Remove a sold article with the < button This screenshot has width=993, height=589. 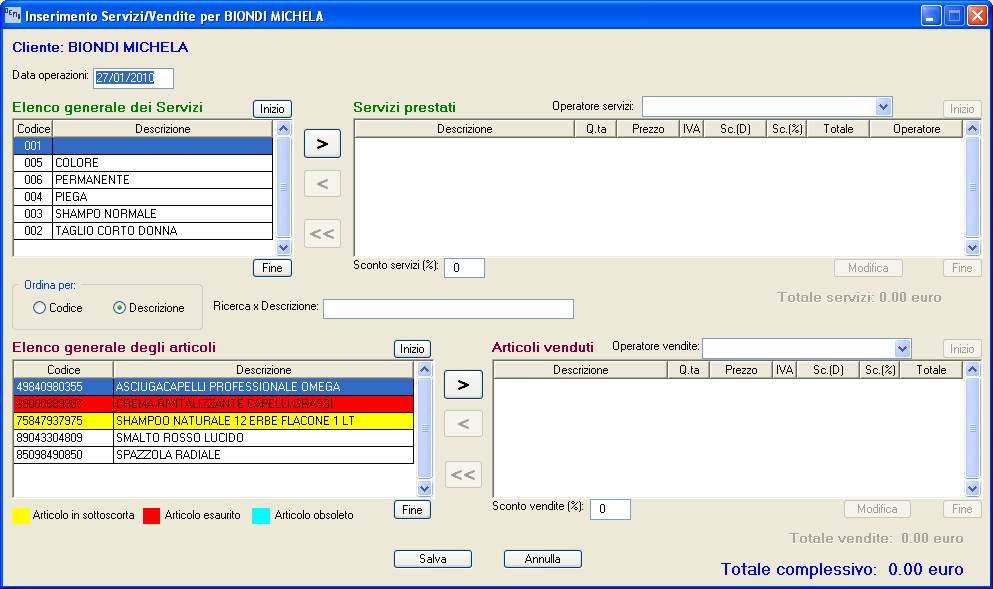(x=463, y=424)
